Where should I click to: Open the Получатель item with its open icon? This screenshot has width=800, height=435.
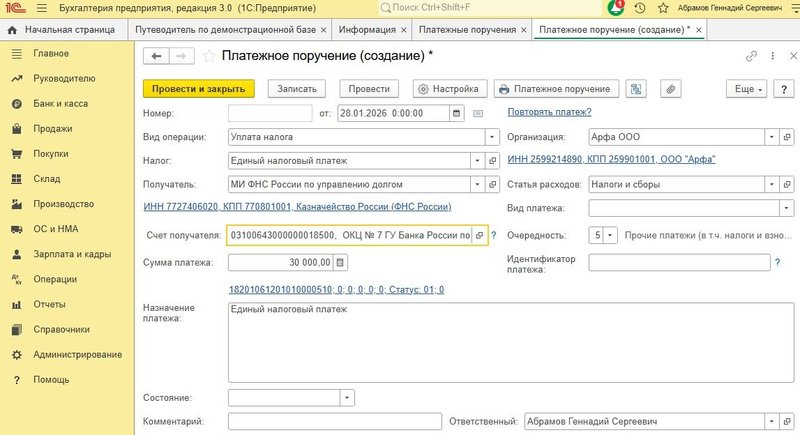[492, 184]
